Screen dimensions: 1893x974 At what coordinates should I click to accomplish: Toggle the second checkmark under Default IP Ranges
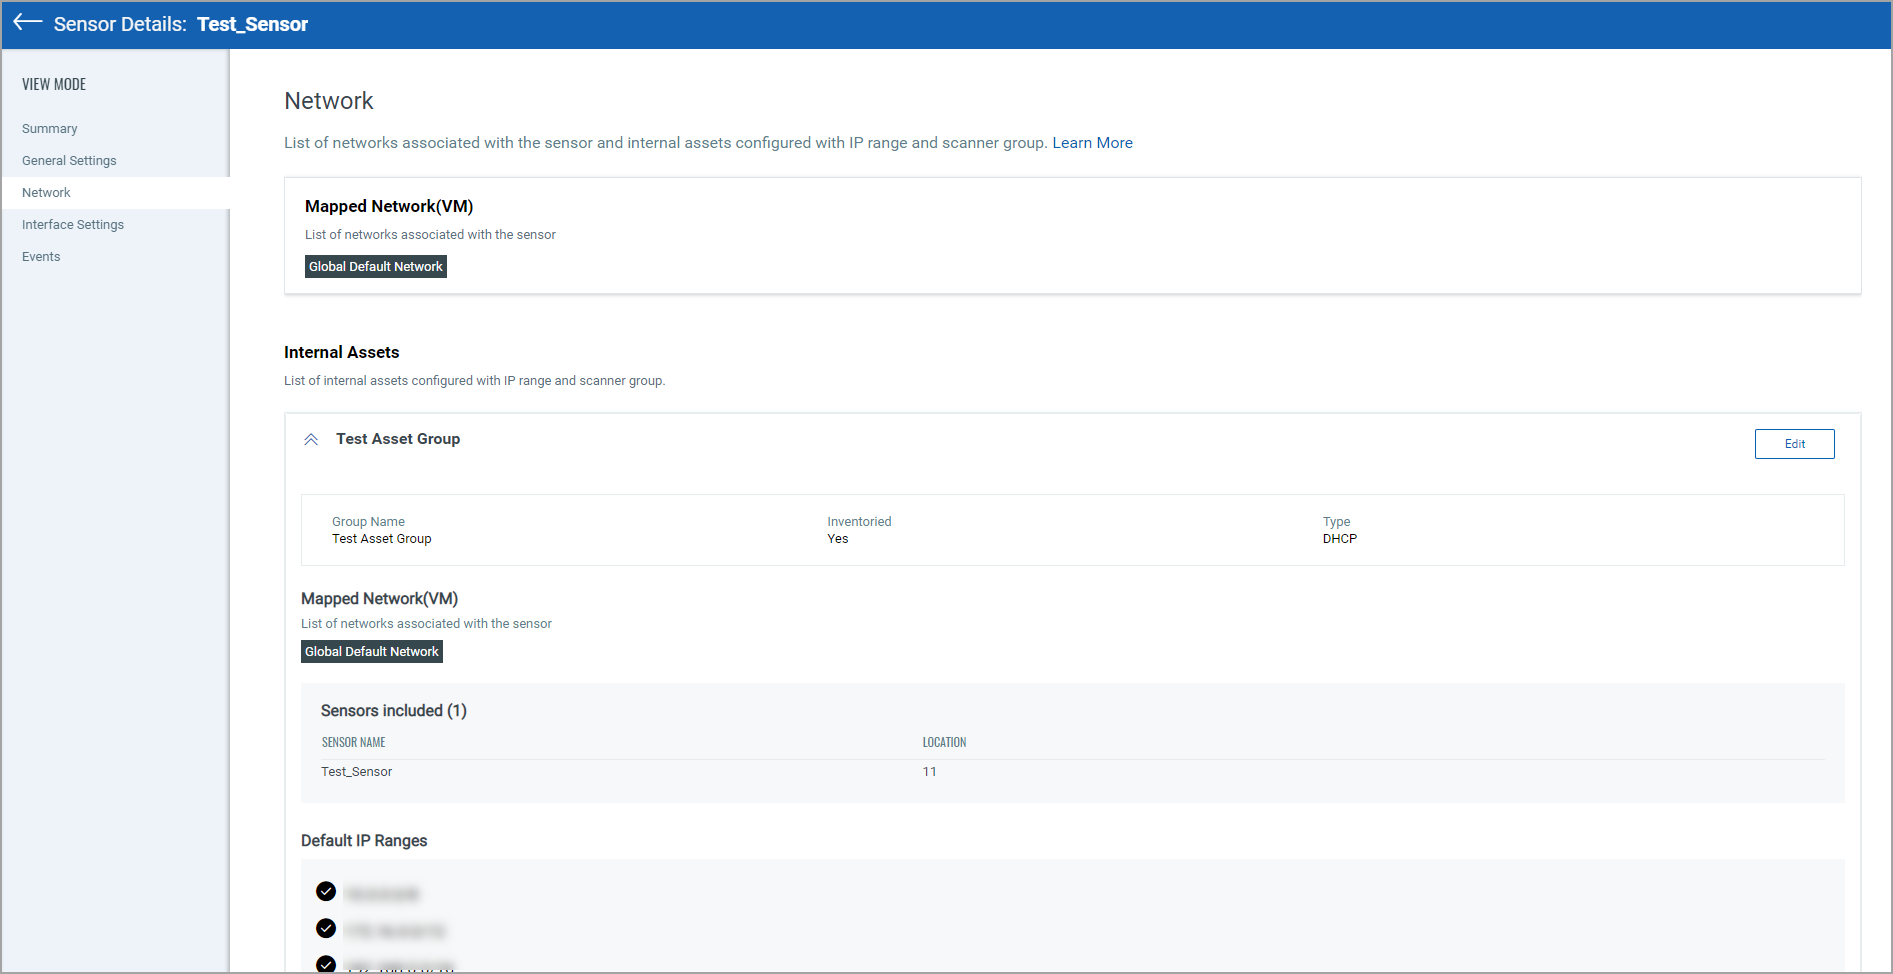(x=326, y=929)
